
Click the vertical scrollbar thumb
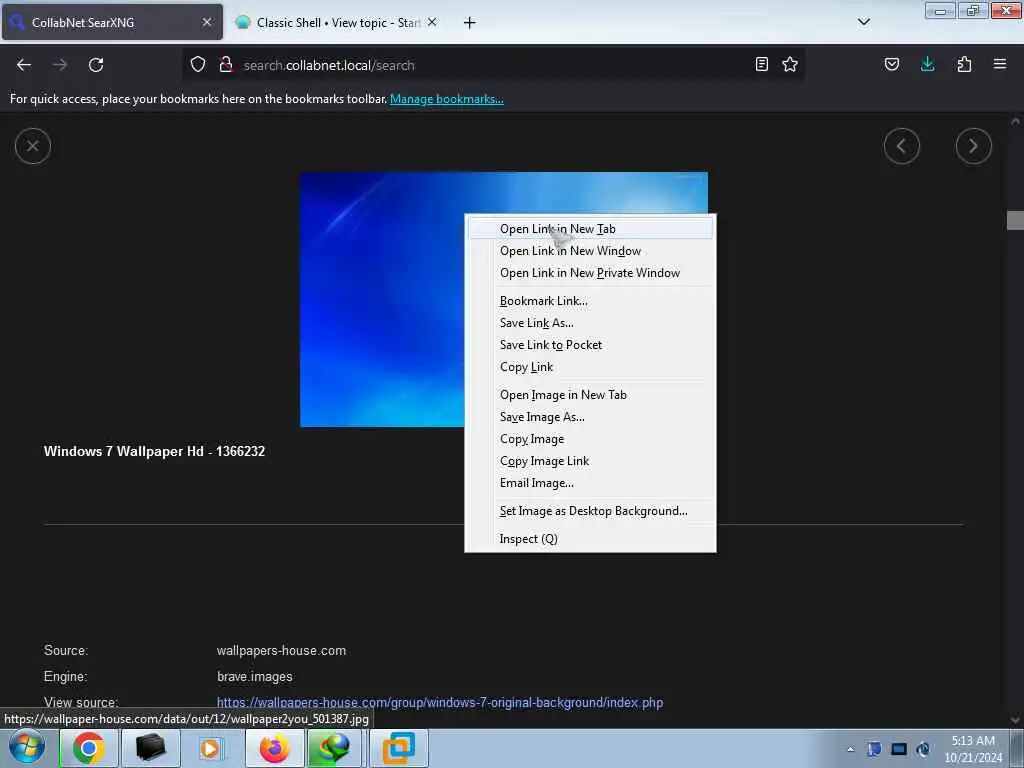point(1015,220)
